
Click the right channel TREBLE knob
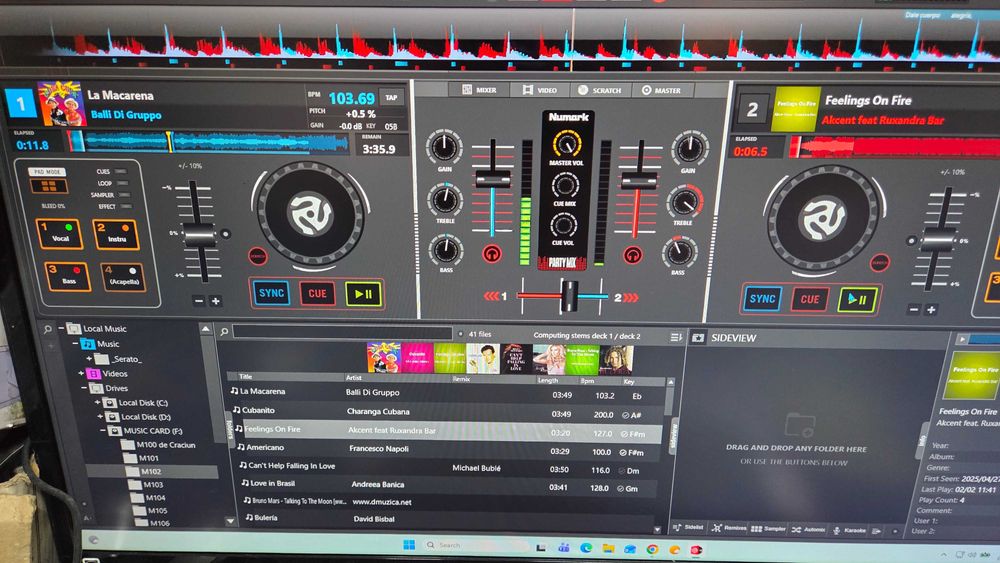click(x=684, y=203)
